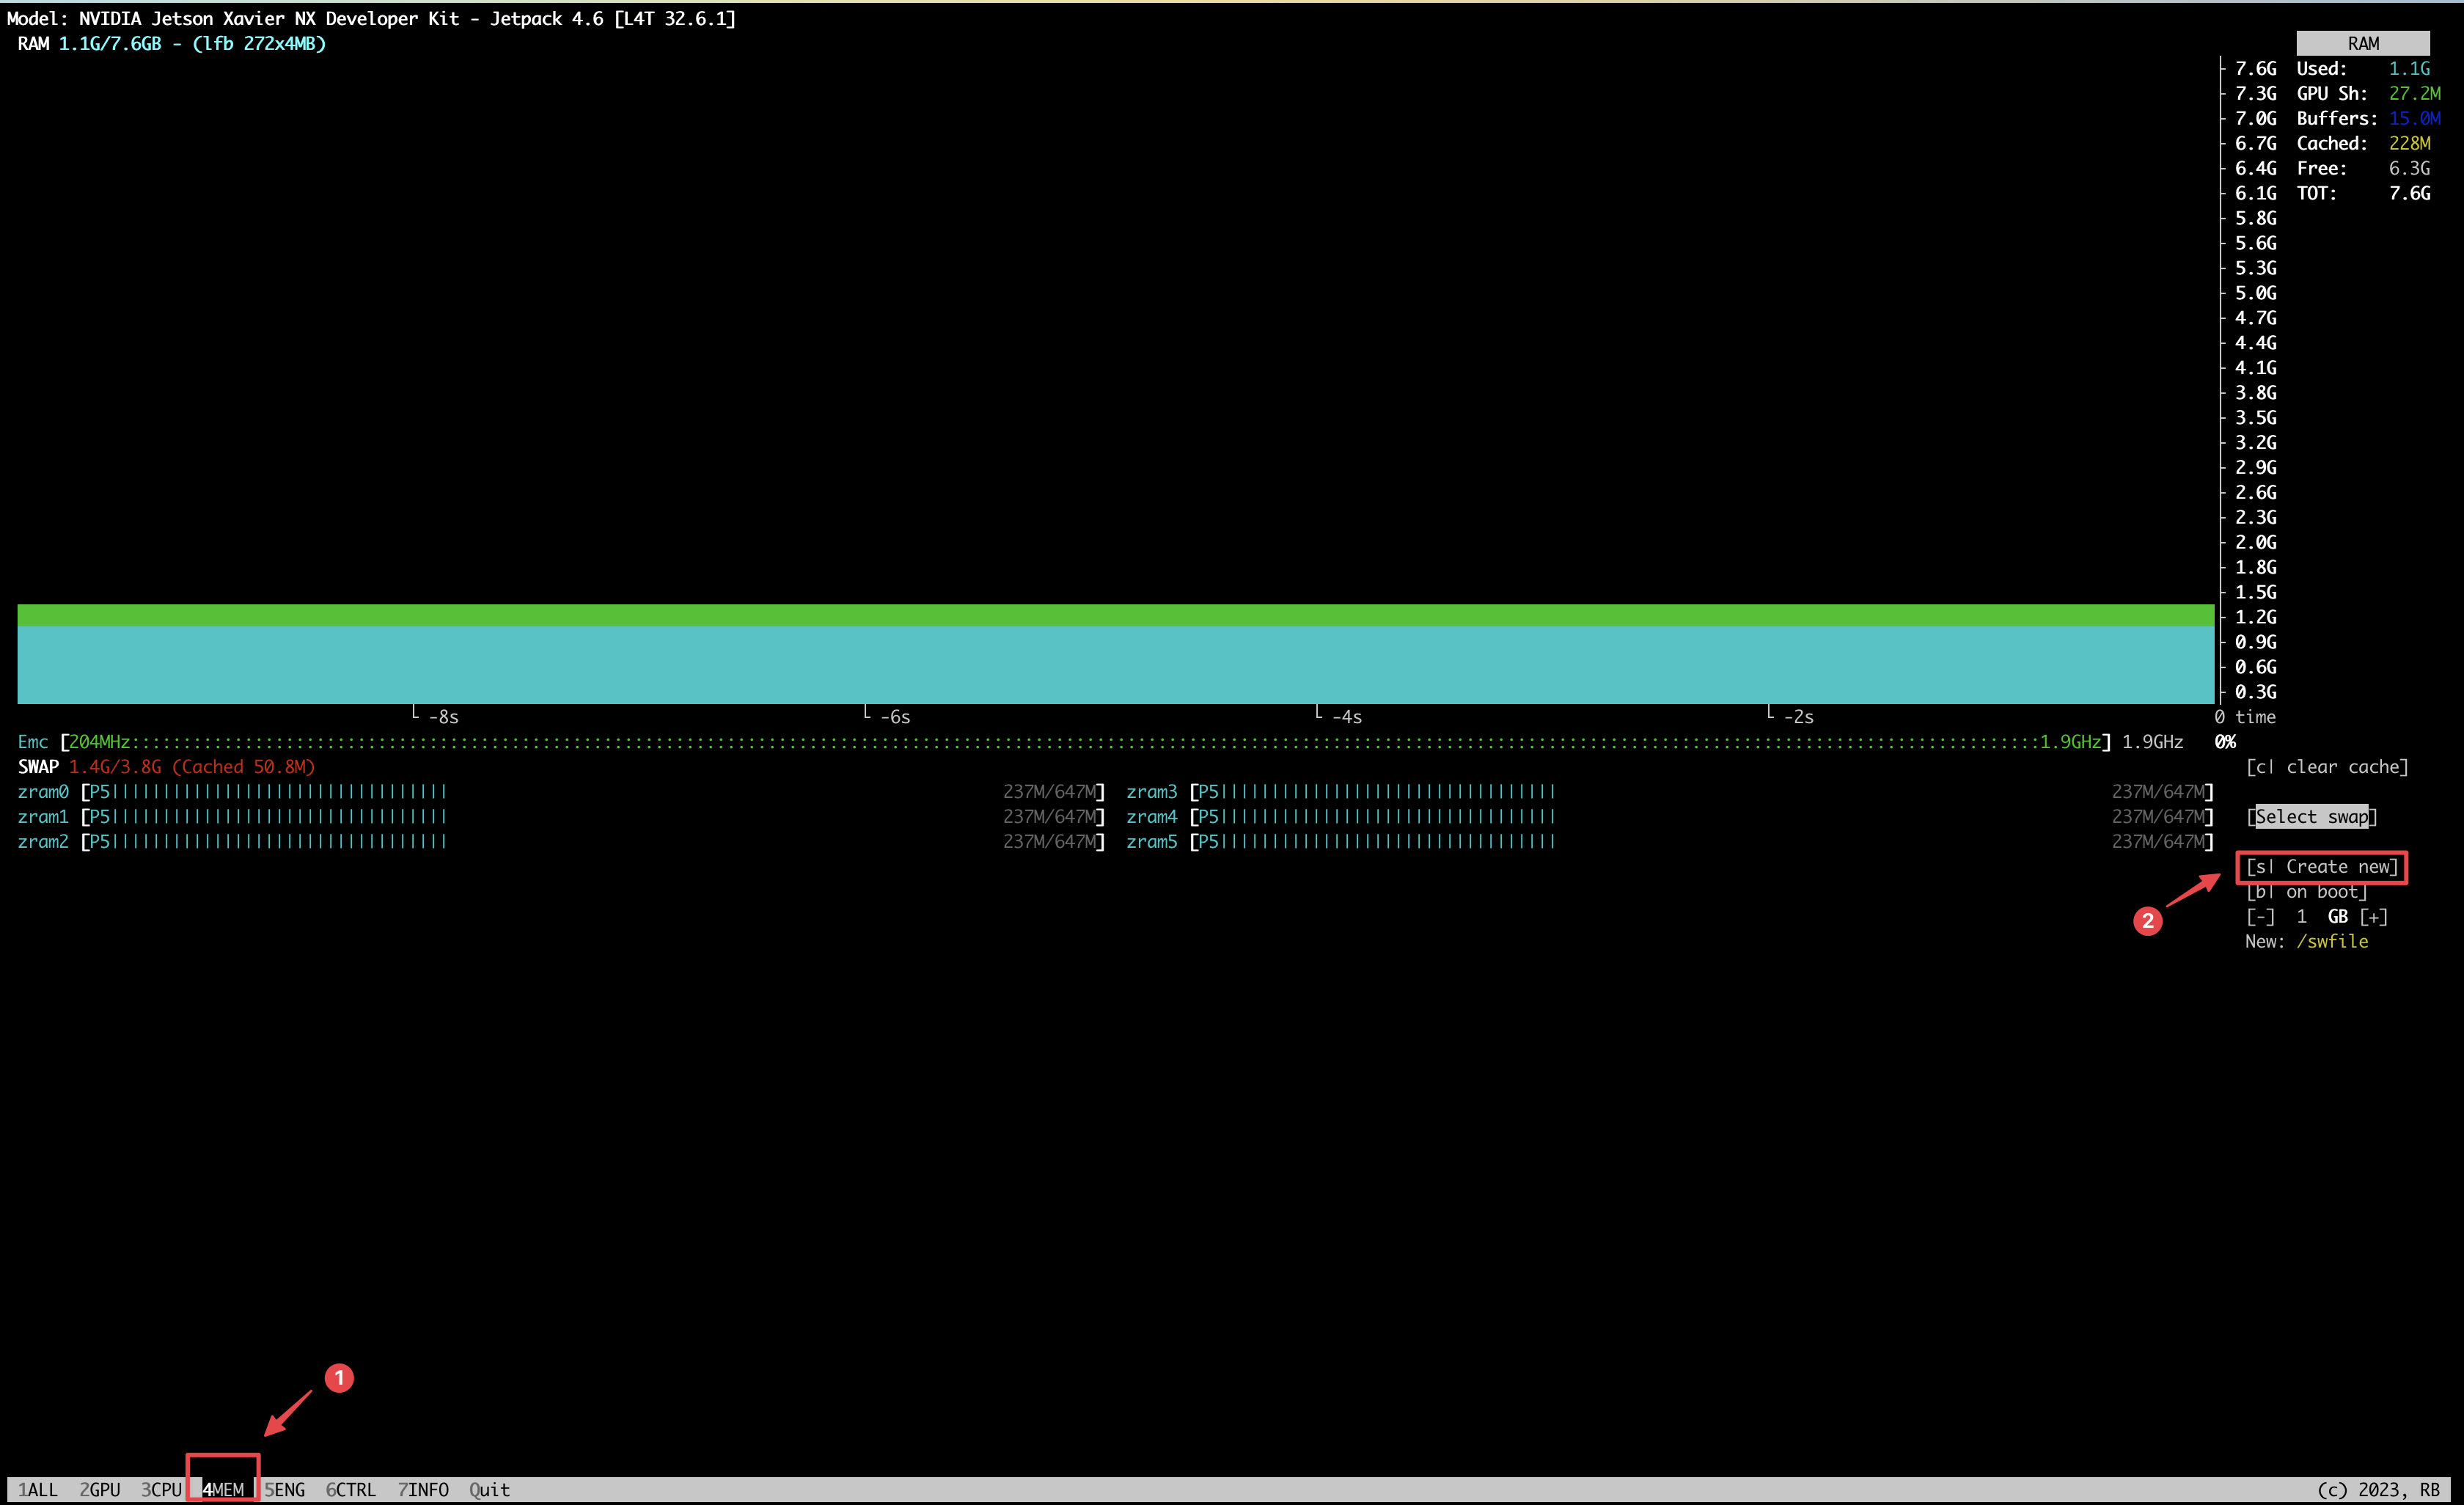Click the Emc frequency bar
The image size is (2464, 1505).
click(x=1085, y=742)
